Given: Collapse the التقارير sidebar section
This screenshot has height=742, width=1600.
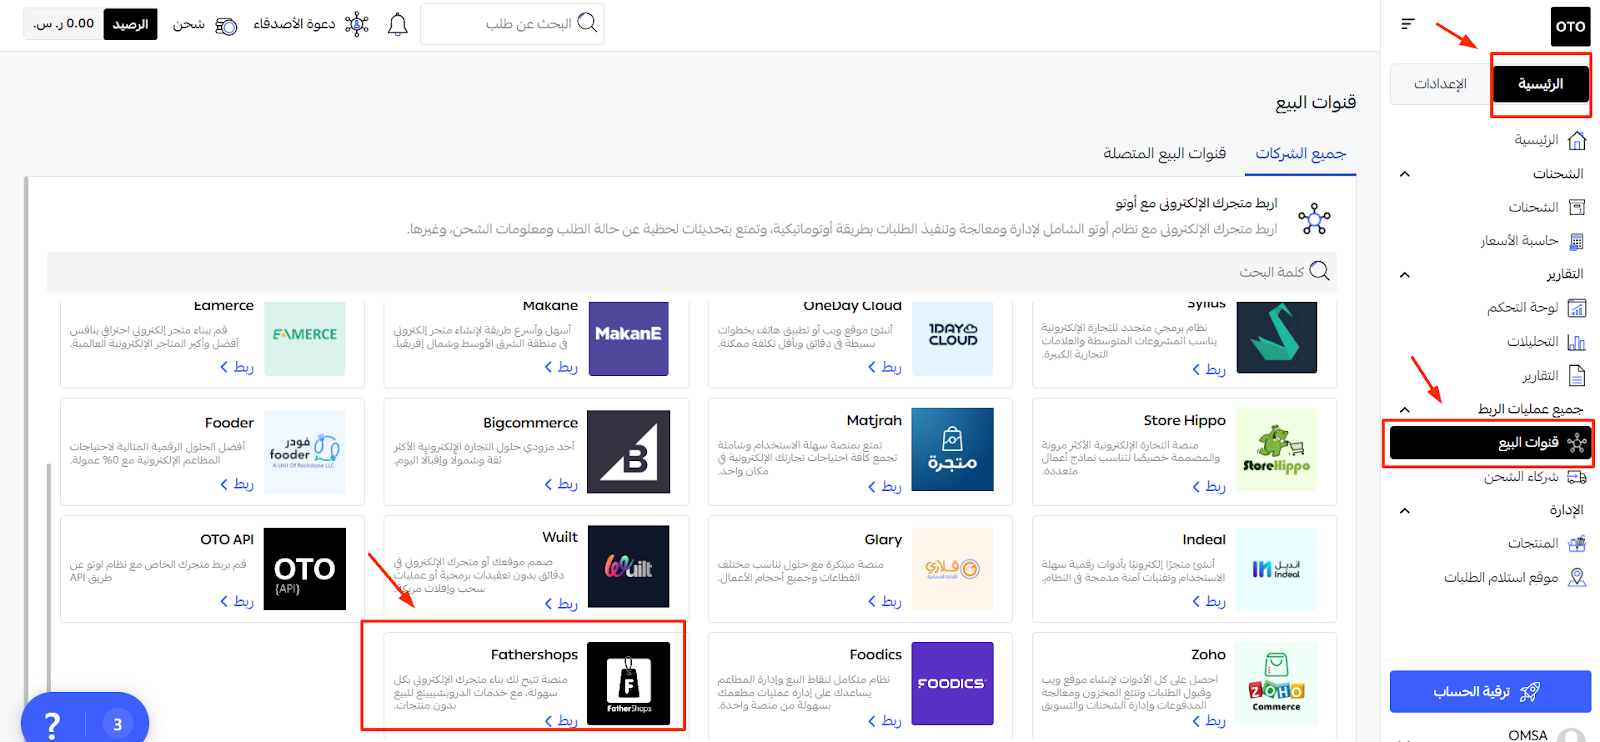Looking at the screenshot, I should pyautogui.click(x=1405, y=275).
